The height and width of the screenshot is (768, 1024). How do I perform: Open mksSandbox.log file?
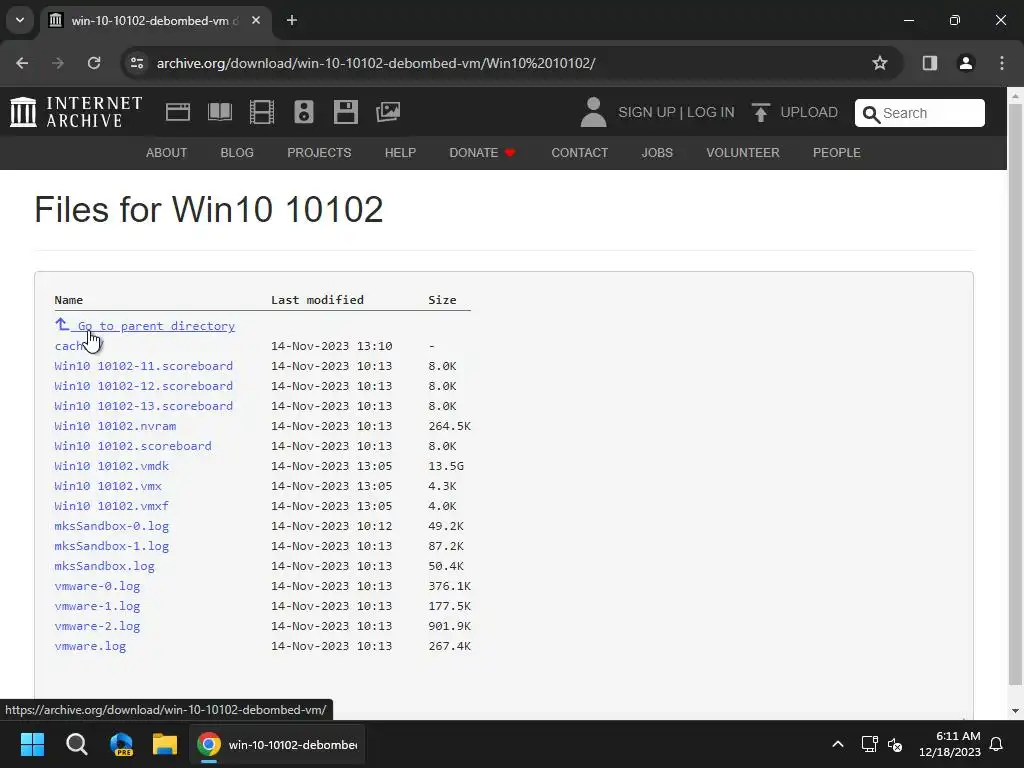[104, 566]
